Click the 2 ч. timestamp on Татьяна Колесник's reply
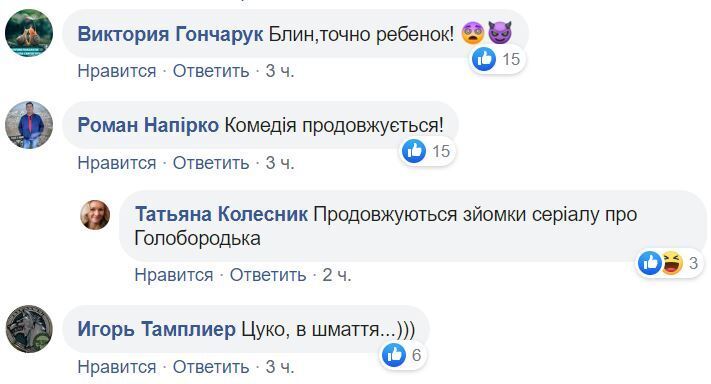The image size is (711, 384). click(337, 275)
